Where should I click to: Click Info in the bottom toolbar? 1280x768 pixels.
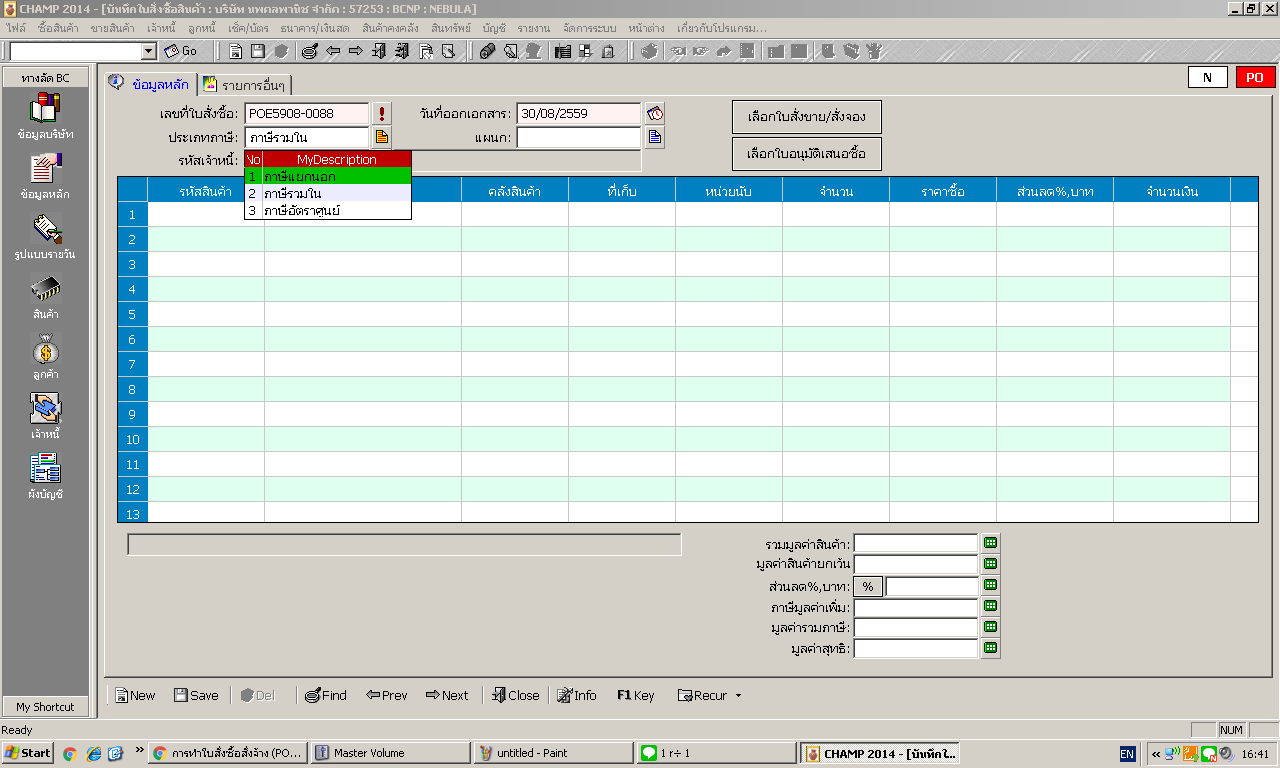[576, 696]
